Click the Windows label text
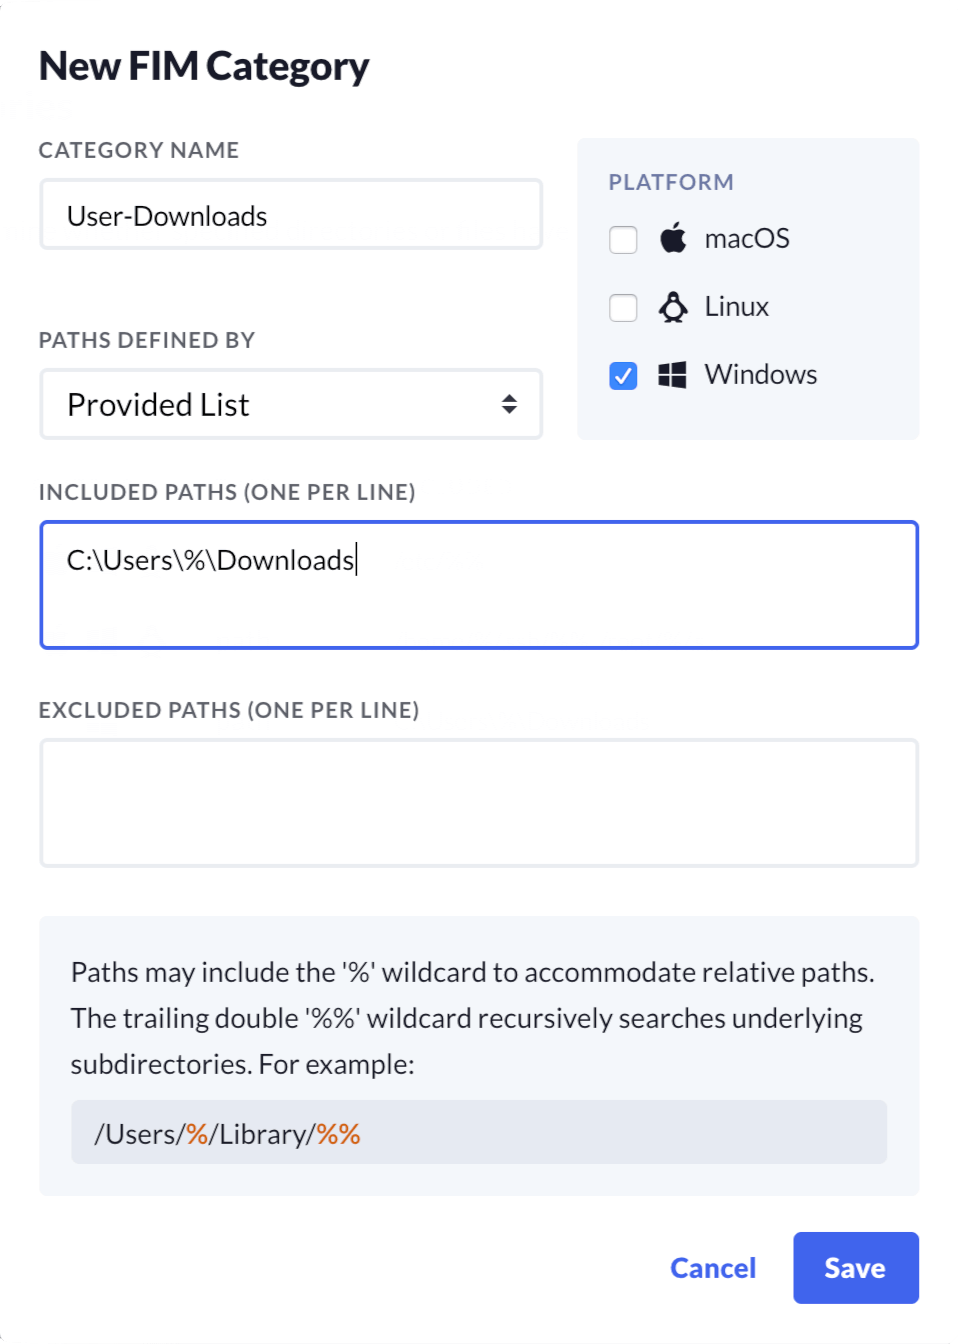The image size is (959, 1344). pos(761,375)
